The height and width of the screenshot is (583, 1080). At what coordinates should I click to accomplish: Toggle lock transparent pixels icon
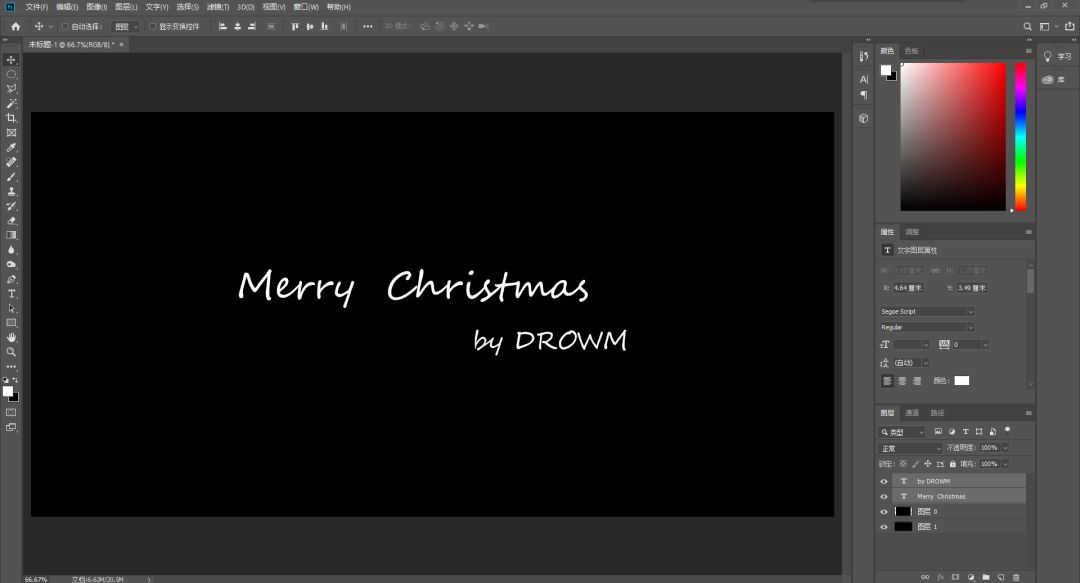coord(903,464)
